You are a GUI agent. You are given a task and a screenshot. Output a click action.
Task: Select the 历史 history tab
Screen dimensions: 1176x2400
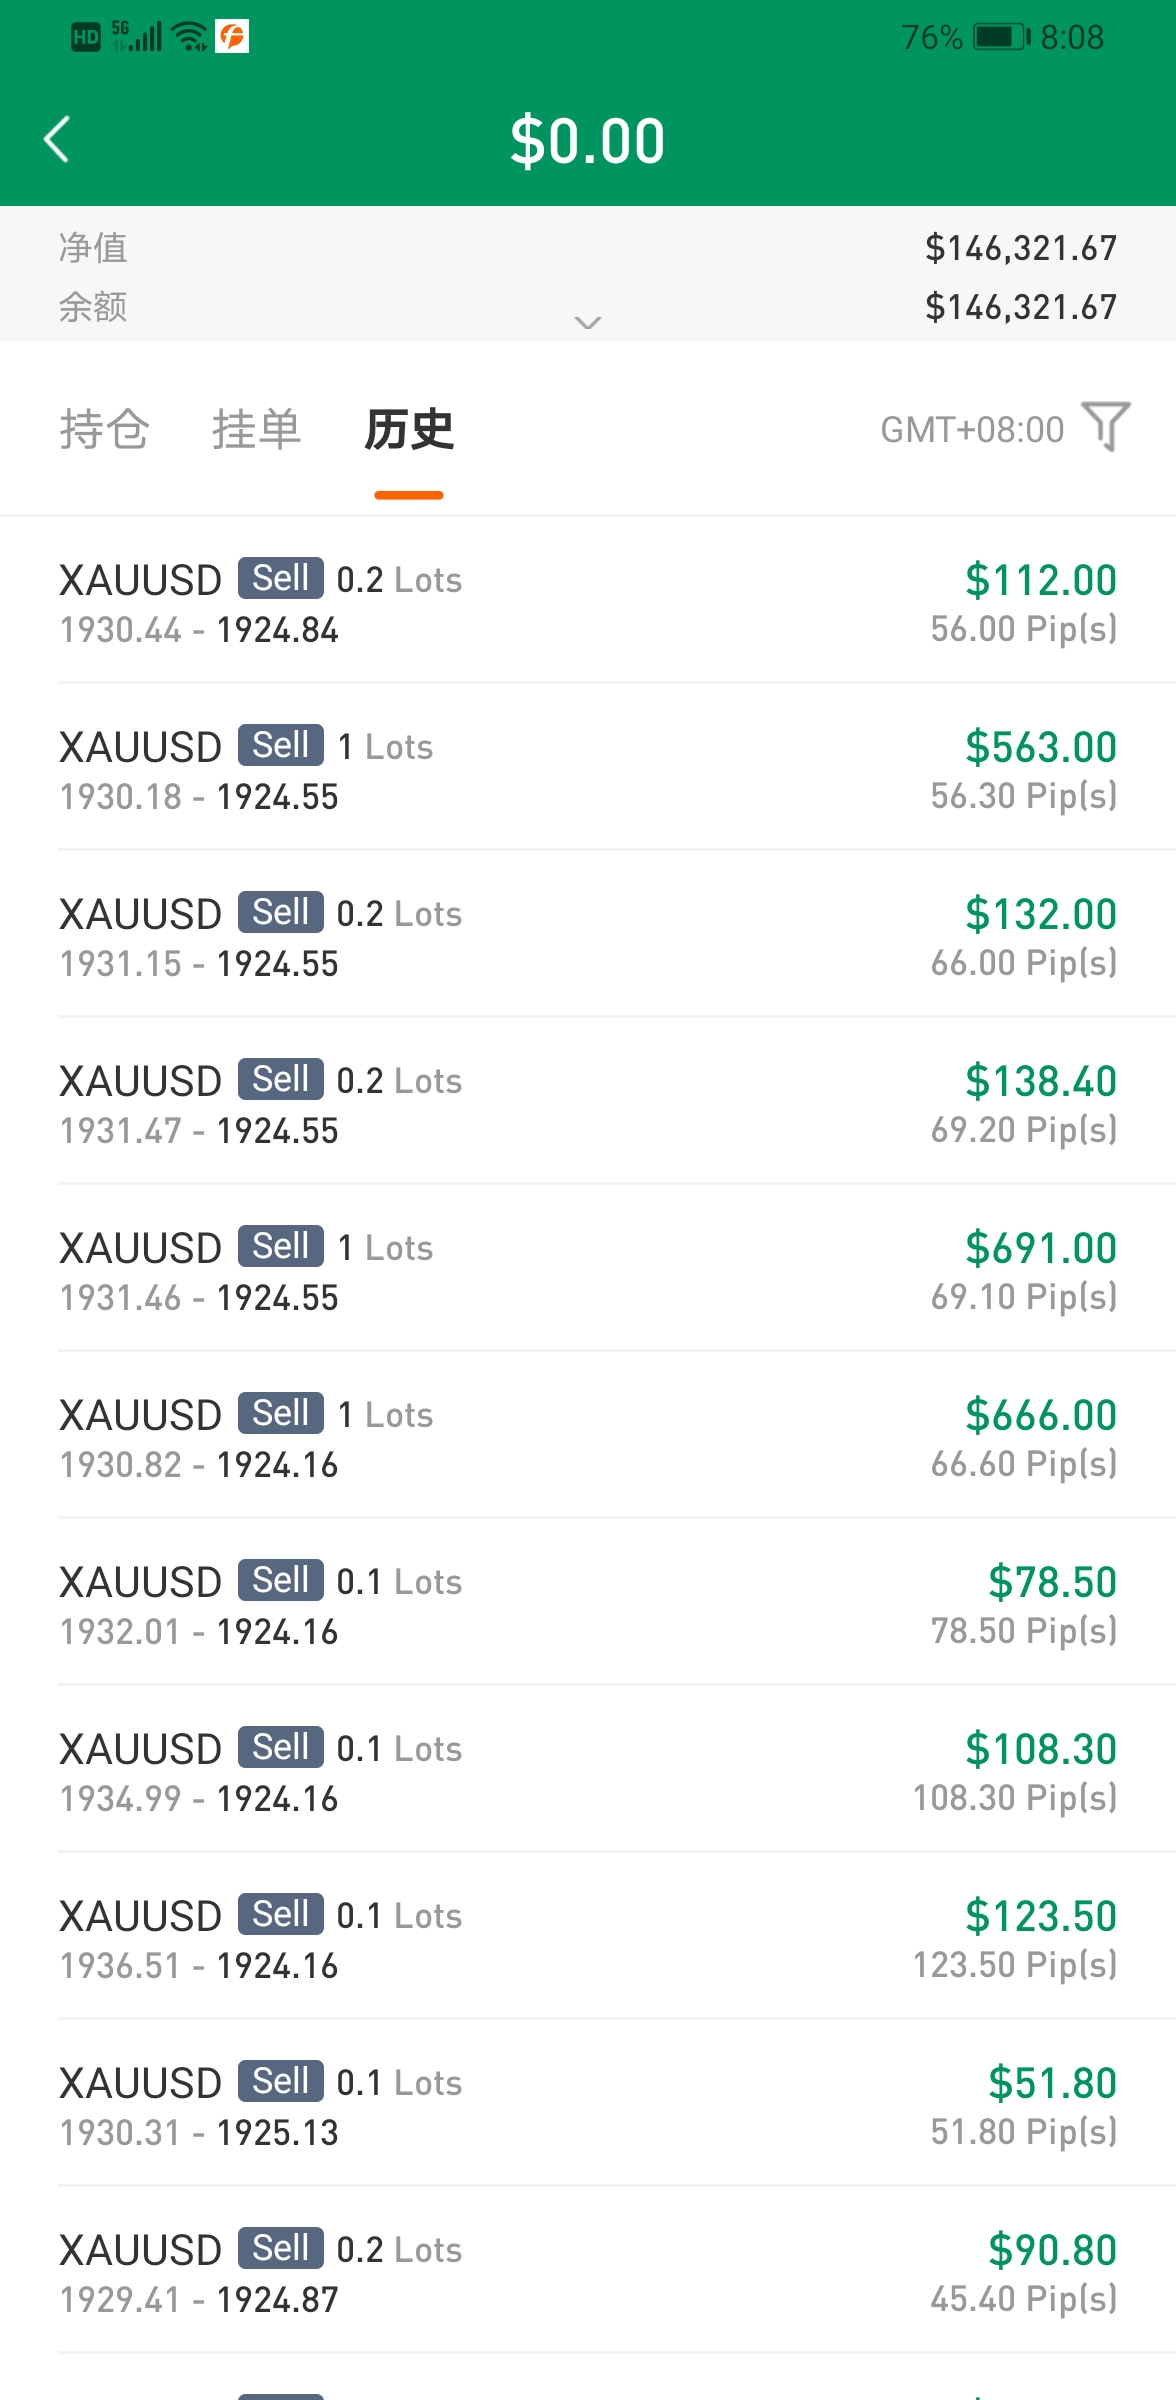point(409,429)
